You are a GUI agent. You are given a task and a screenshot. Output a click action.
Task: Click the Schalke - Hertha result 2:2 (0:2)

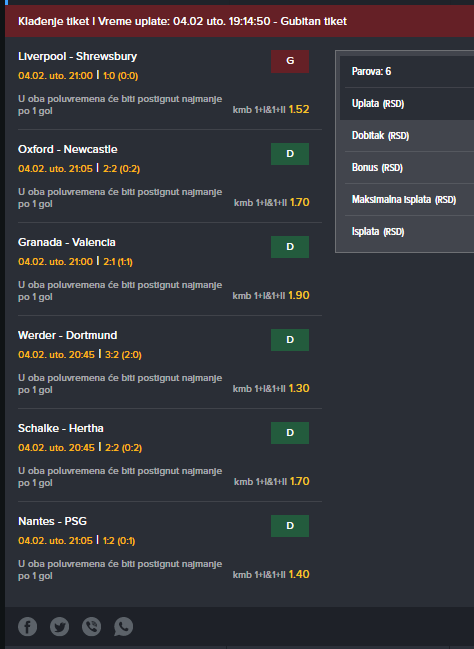point(123,448)
